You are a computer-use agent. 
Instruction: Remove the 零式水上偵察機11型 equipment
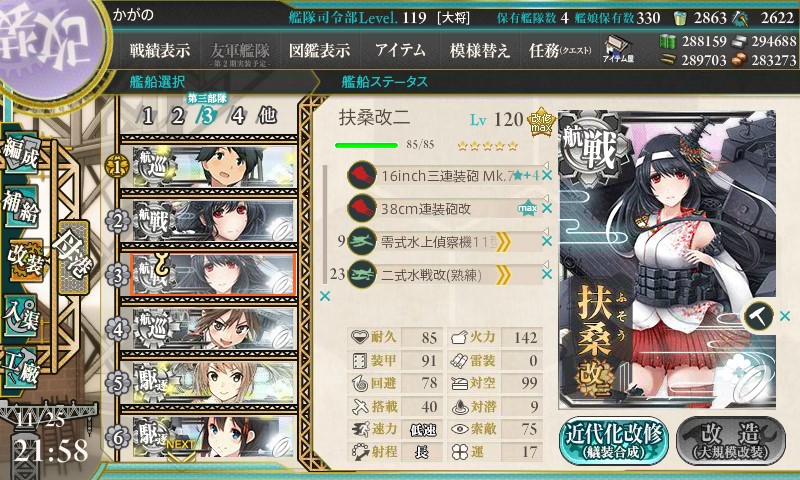click(547, 241)
